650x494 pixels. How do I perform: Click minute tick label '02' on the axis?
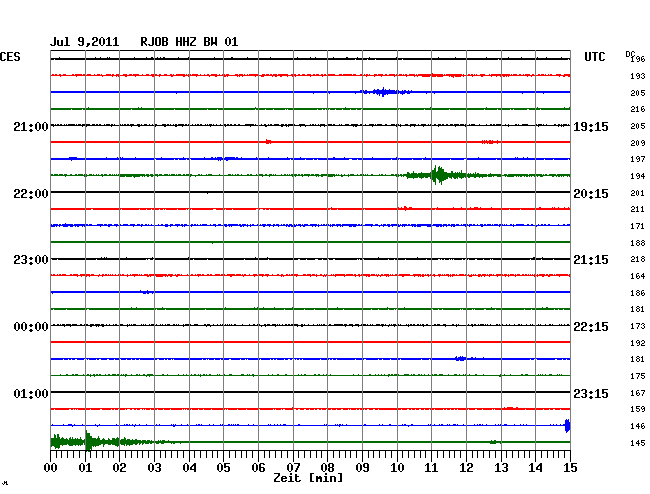[x=119, y=467]
